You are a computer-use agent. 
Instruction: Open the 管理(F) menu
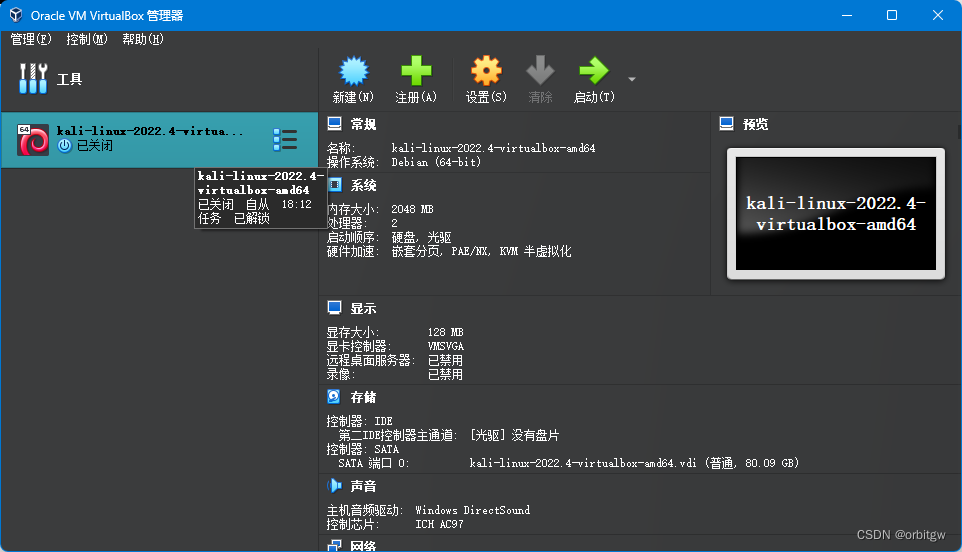(31, 39)
